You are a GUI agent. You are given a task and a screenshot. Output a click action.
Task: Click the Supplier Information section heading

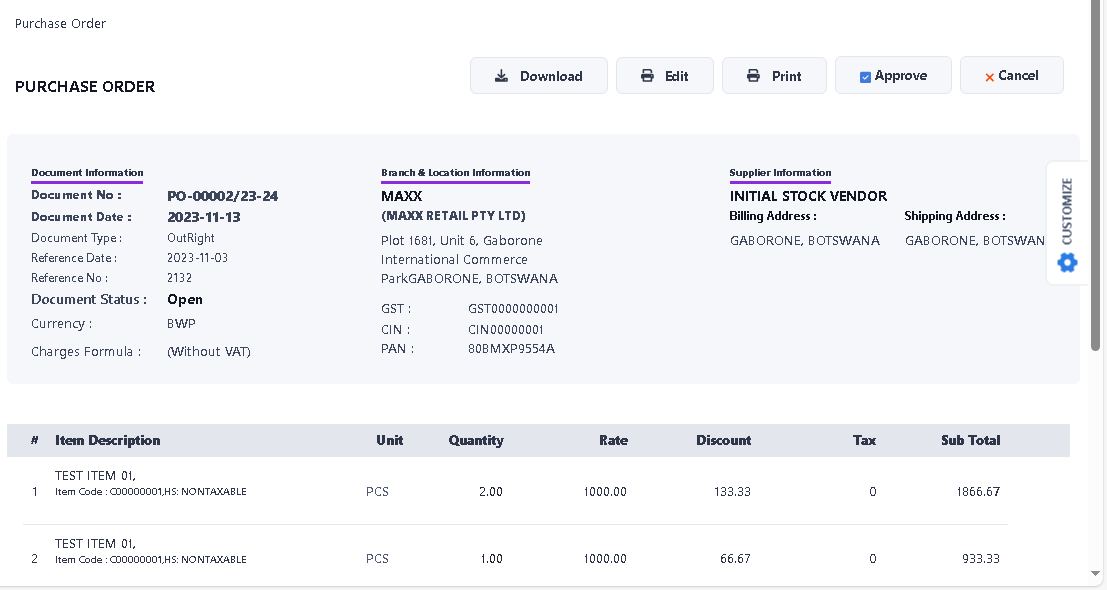point(780,173)
